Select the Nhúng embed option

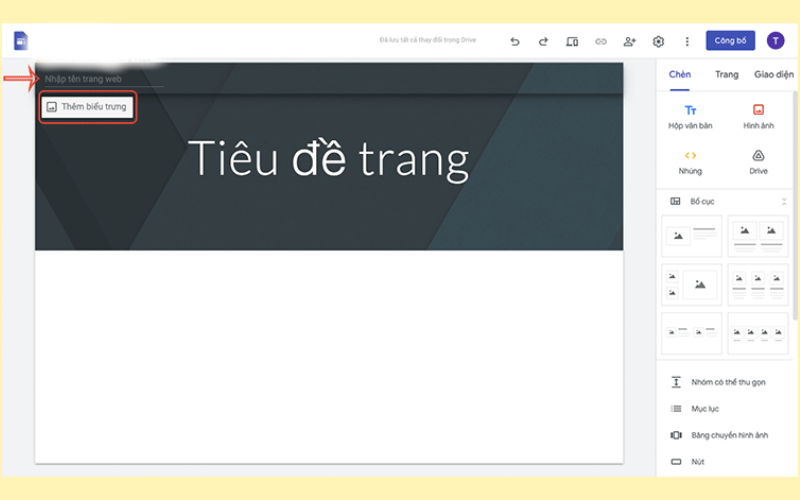(x=691, y=161)
